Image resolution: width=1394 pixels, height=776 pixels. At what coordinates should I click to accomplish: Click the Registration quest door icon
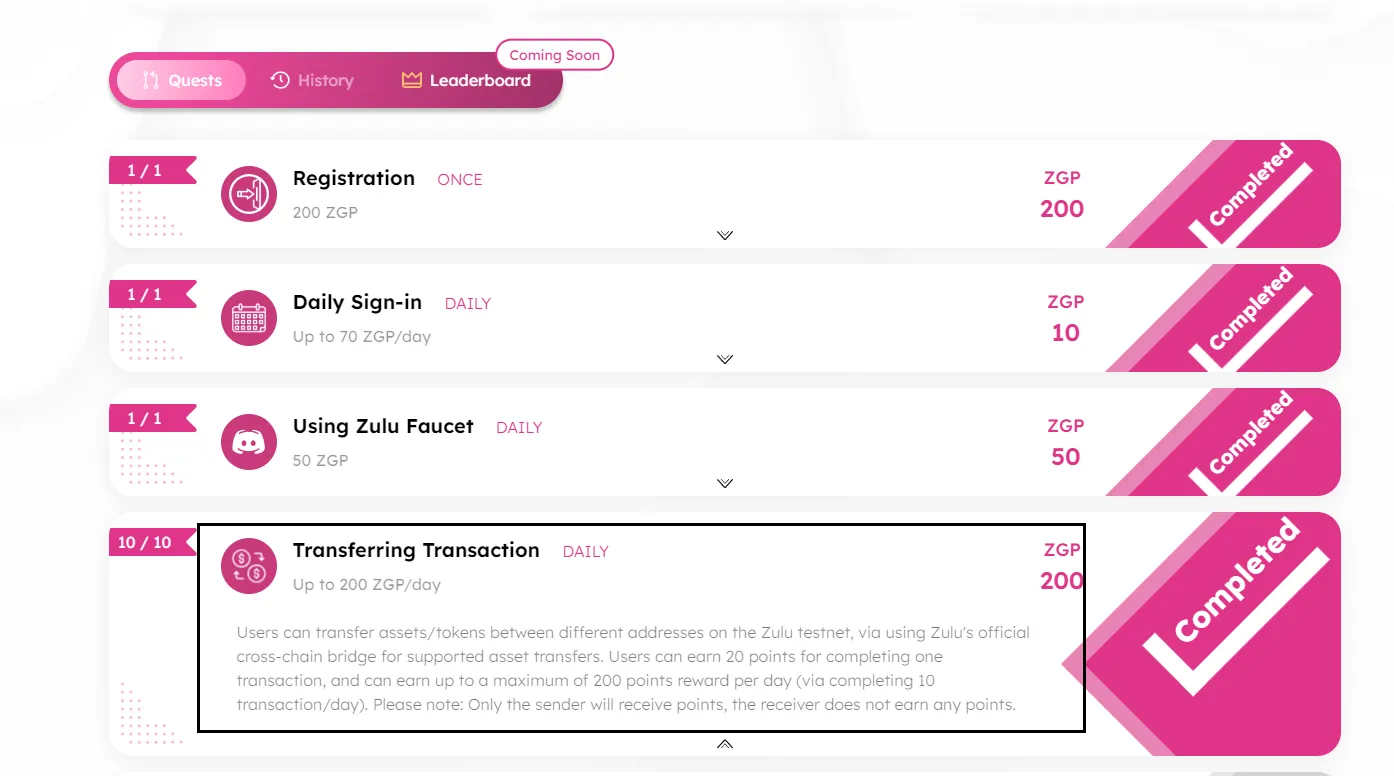[x=248, y=194]
